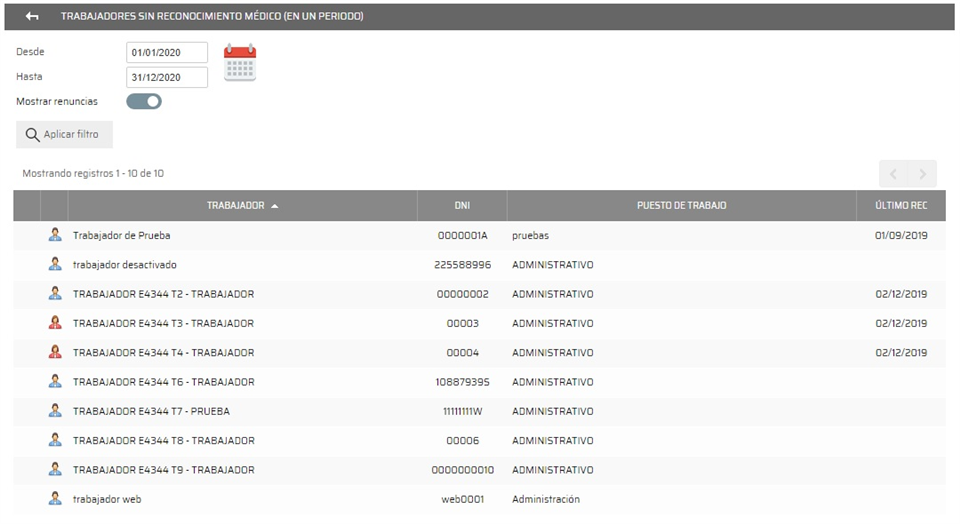
Task: Click DNI value 000000010
Action: 462,470
